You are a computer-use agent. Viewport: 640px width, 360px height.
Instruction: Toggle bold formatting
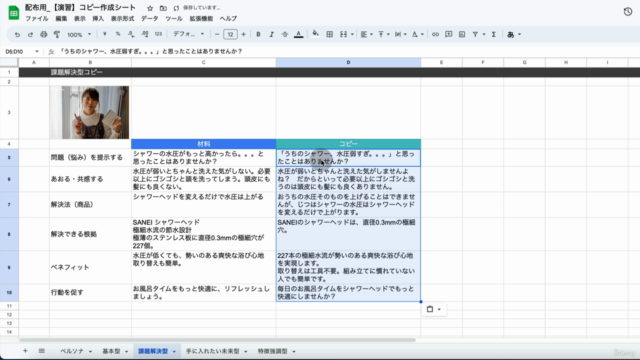[x=258, y=34]
